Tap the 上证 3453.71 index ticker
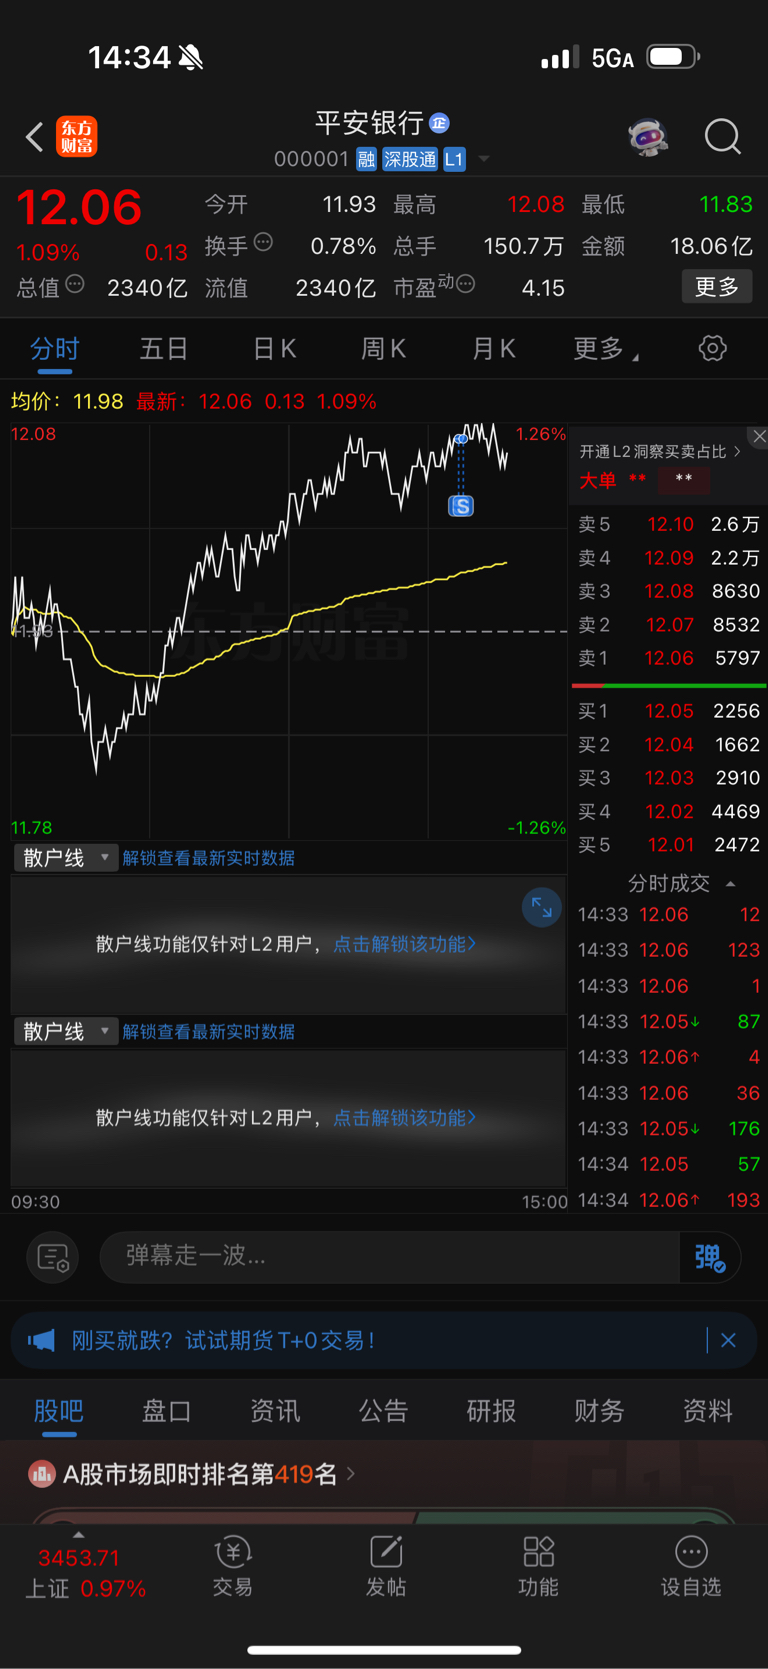The width and height of the screenshot is (768, 1669). pyautogui.click(x=85, y=1573)
